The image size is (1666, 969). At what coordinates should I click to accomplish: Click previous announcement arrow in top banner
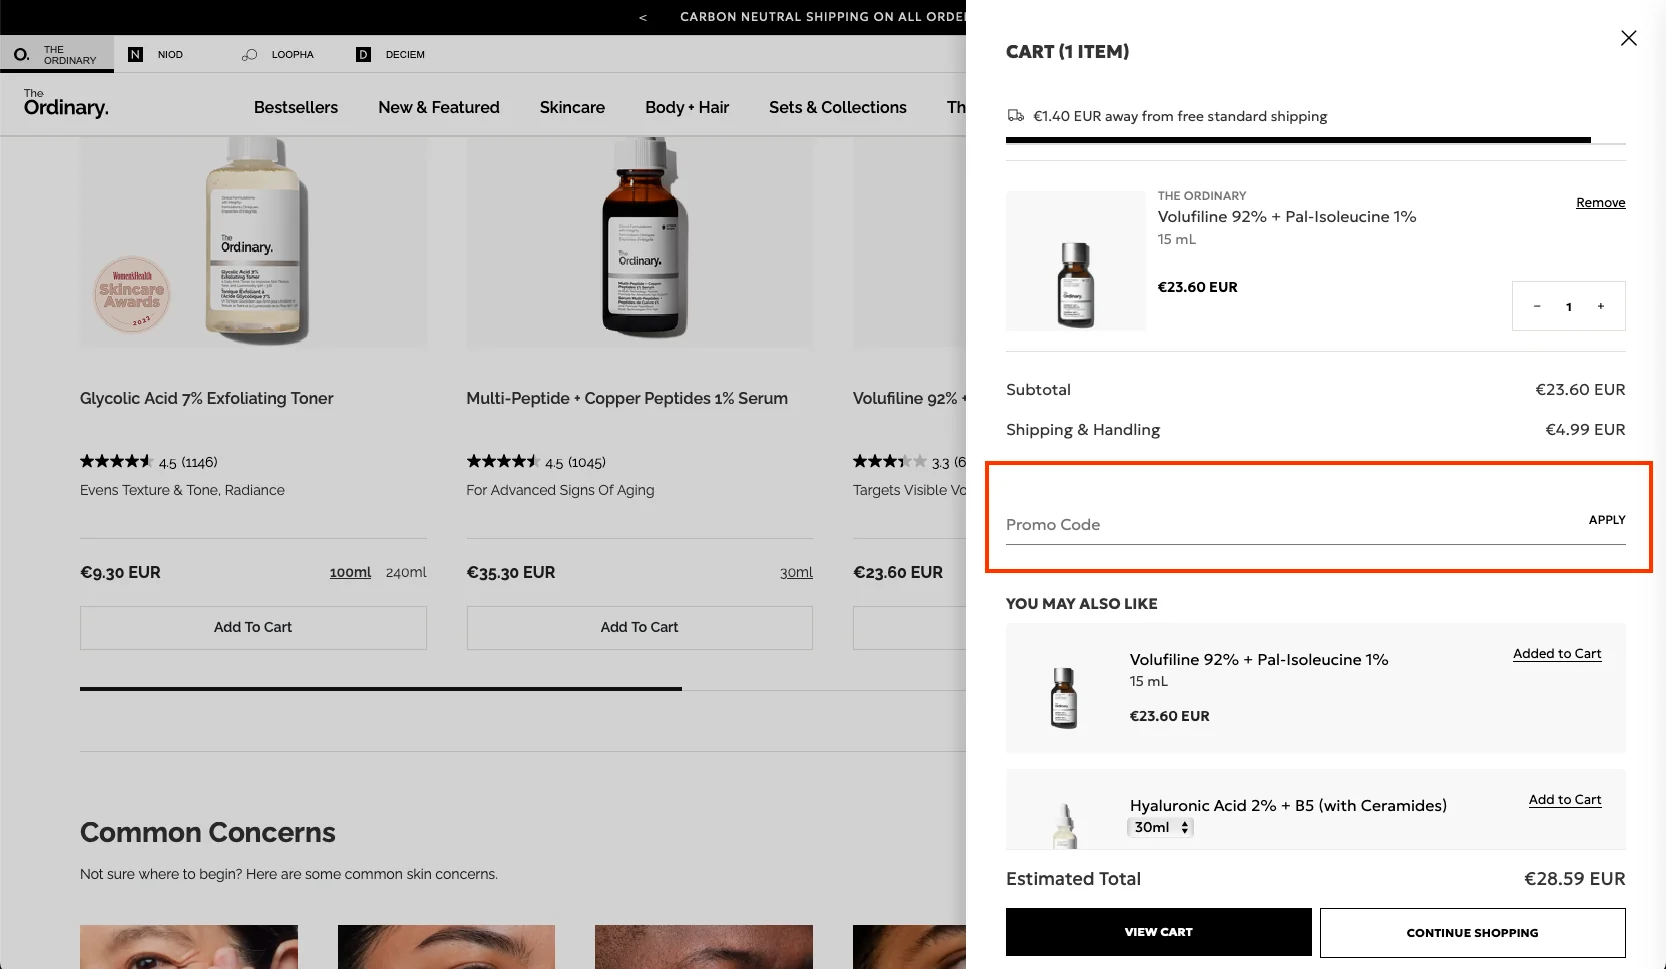pyautogui.click(x=643, y=17)
